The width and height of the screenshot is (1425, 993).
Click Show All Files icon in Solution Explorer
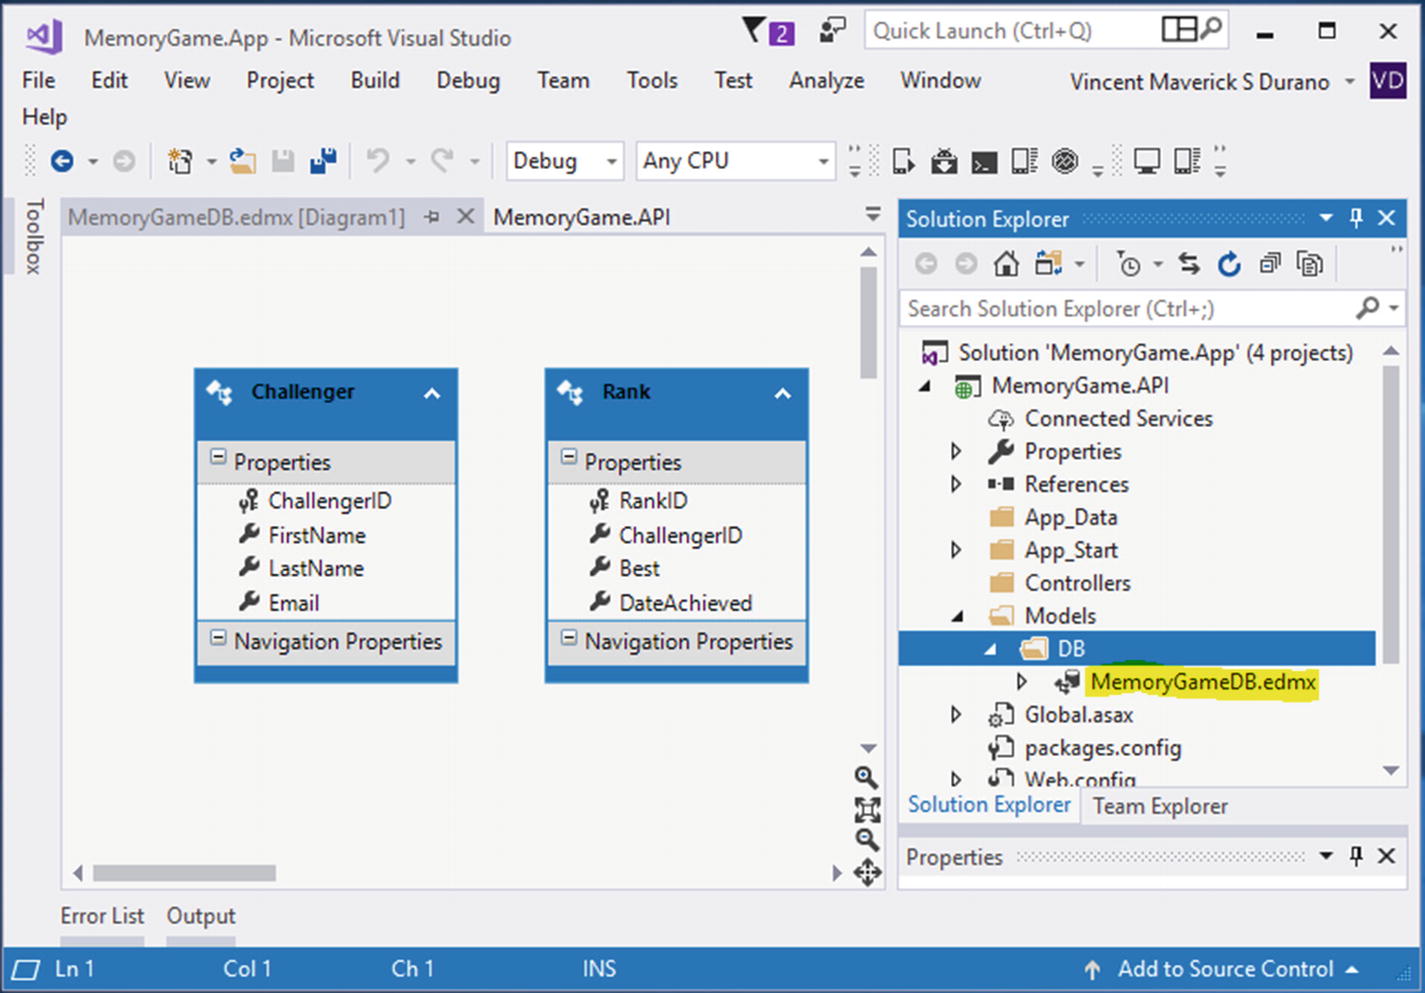(1310, 264)
